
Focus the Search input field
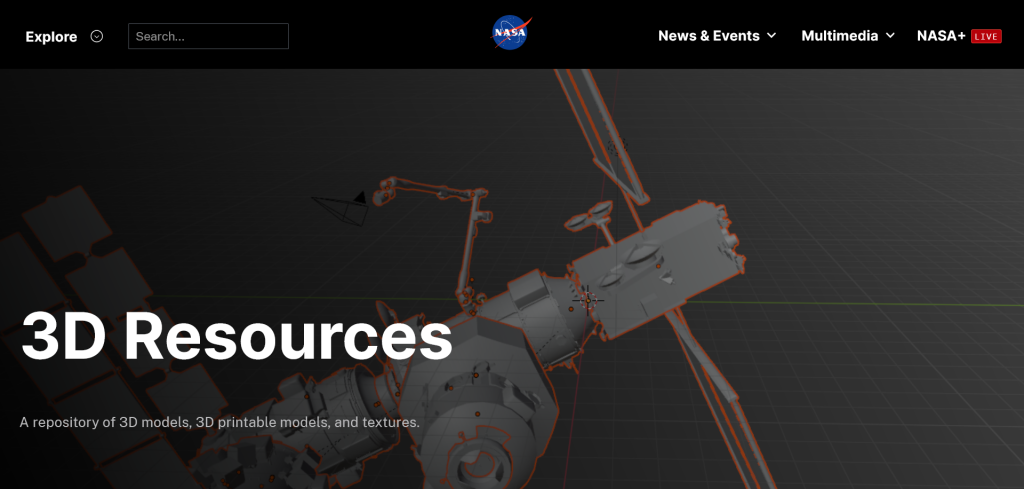click(x=208, y=36)
